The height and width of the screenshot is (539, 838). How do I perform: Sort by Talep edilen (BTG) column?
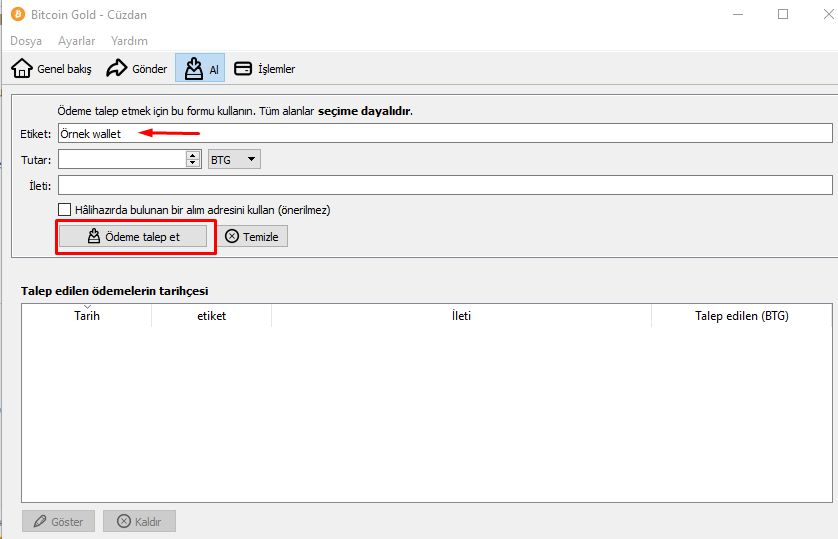(742, 316)
